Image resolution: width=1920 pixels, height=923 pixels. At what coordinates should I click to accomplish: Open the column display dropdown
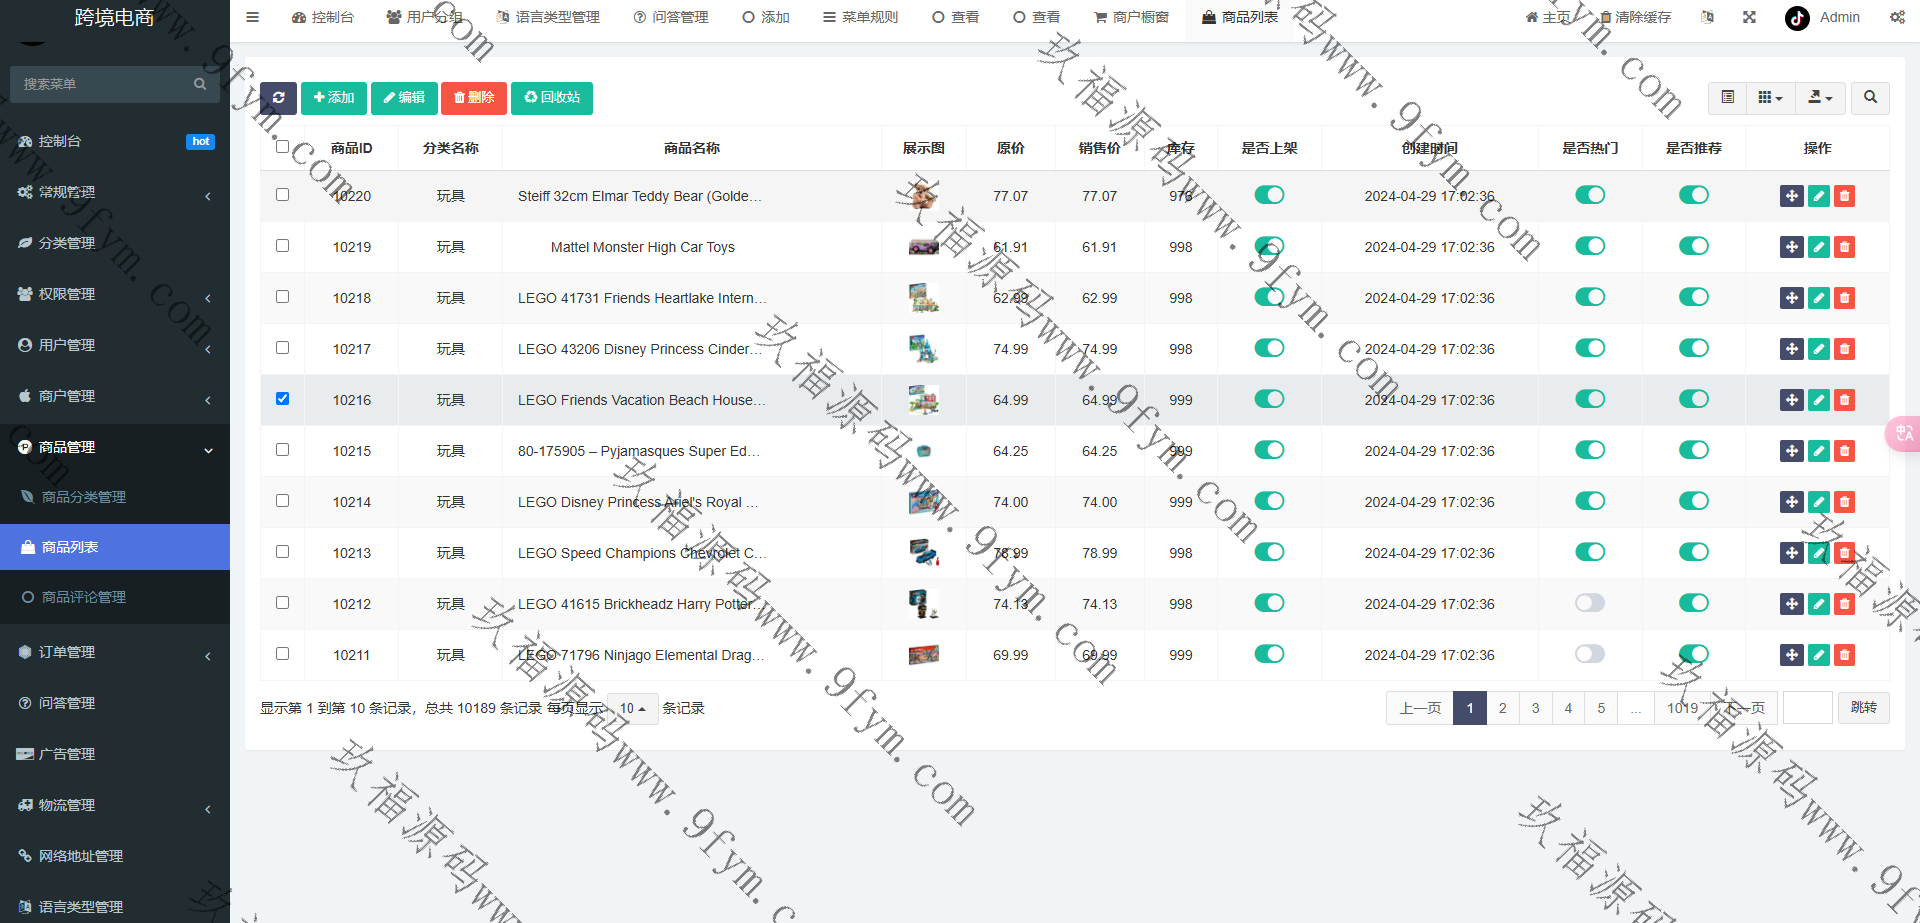[x=1770, y=98]
